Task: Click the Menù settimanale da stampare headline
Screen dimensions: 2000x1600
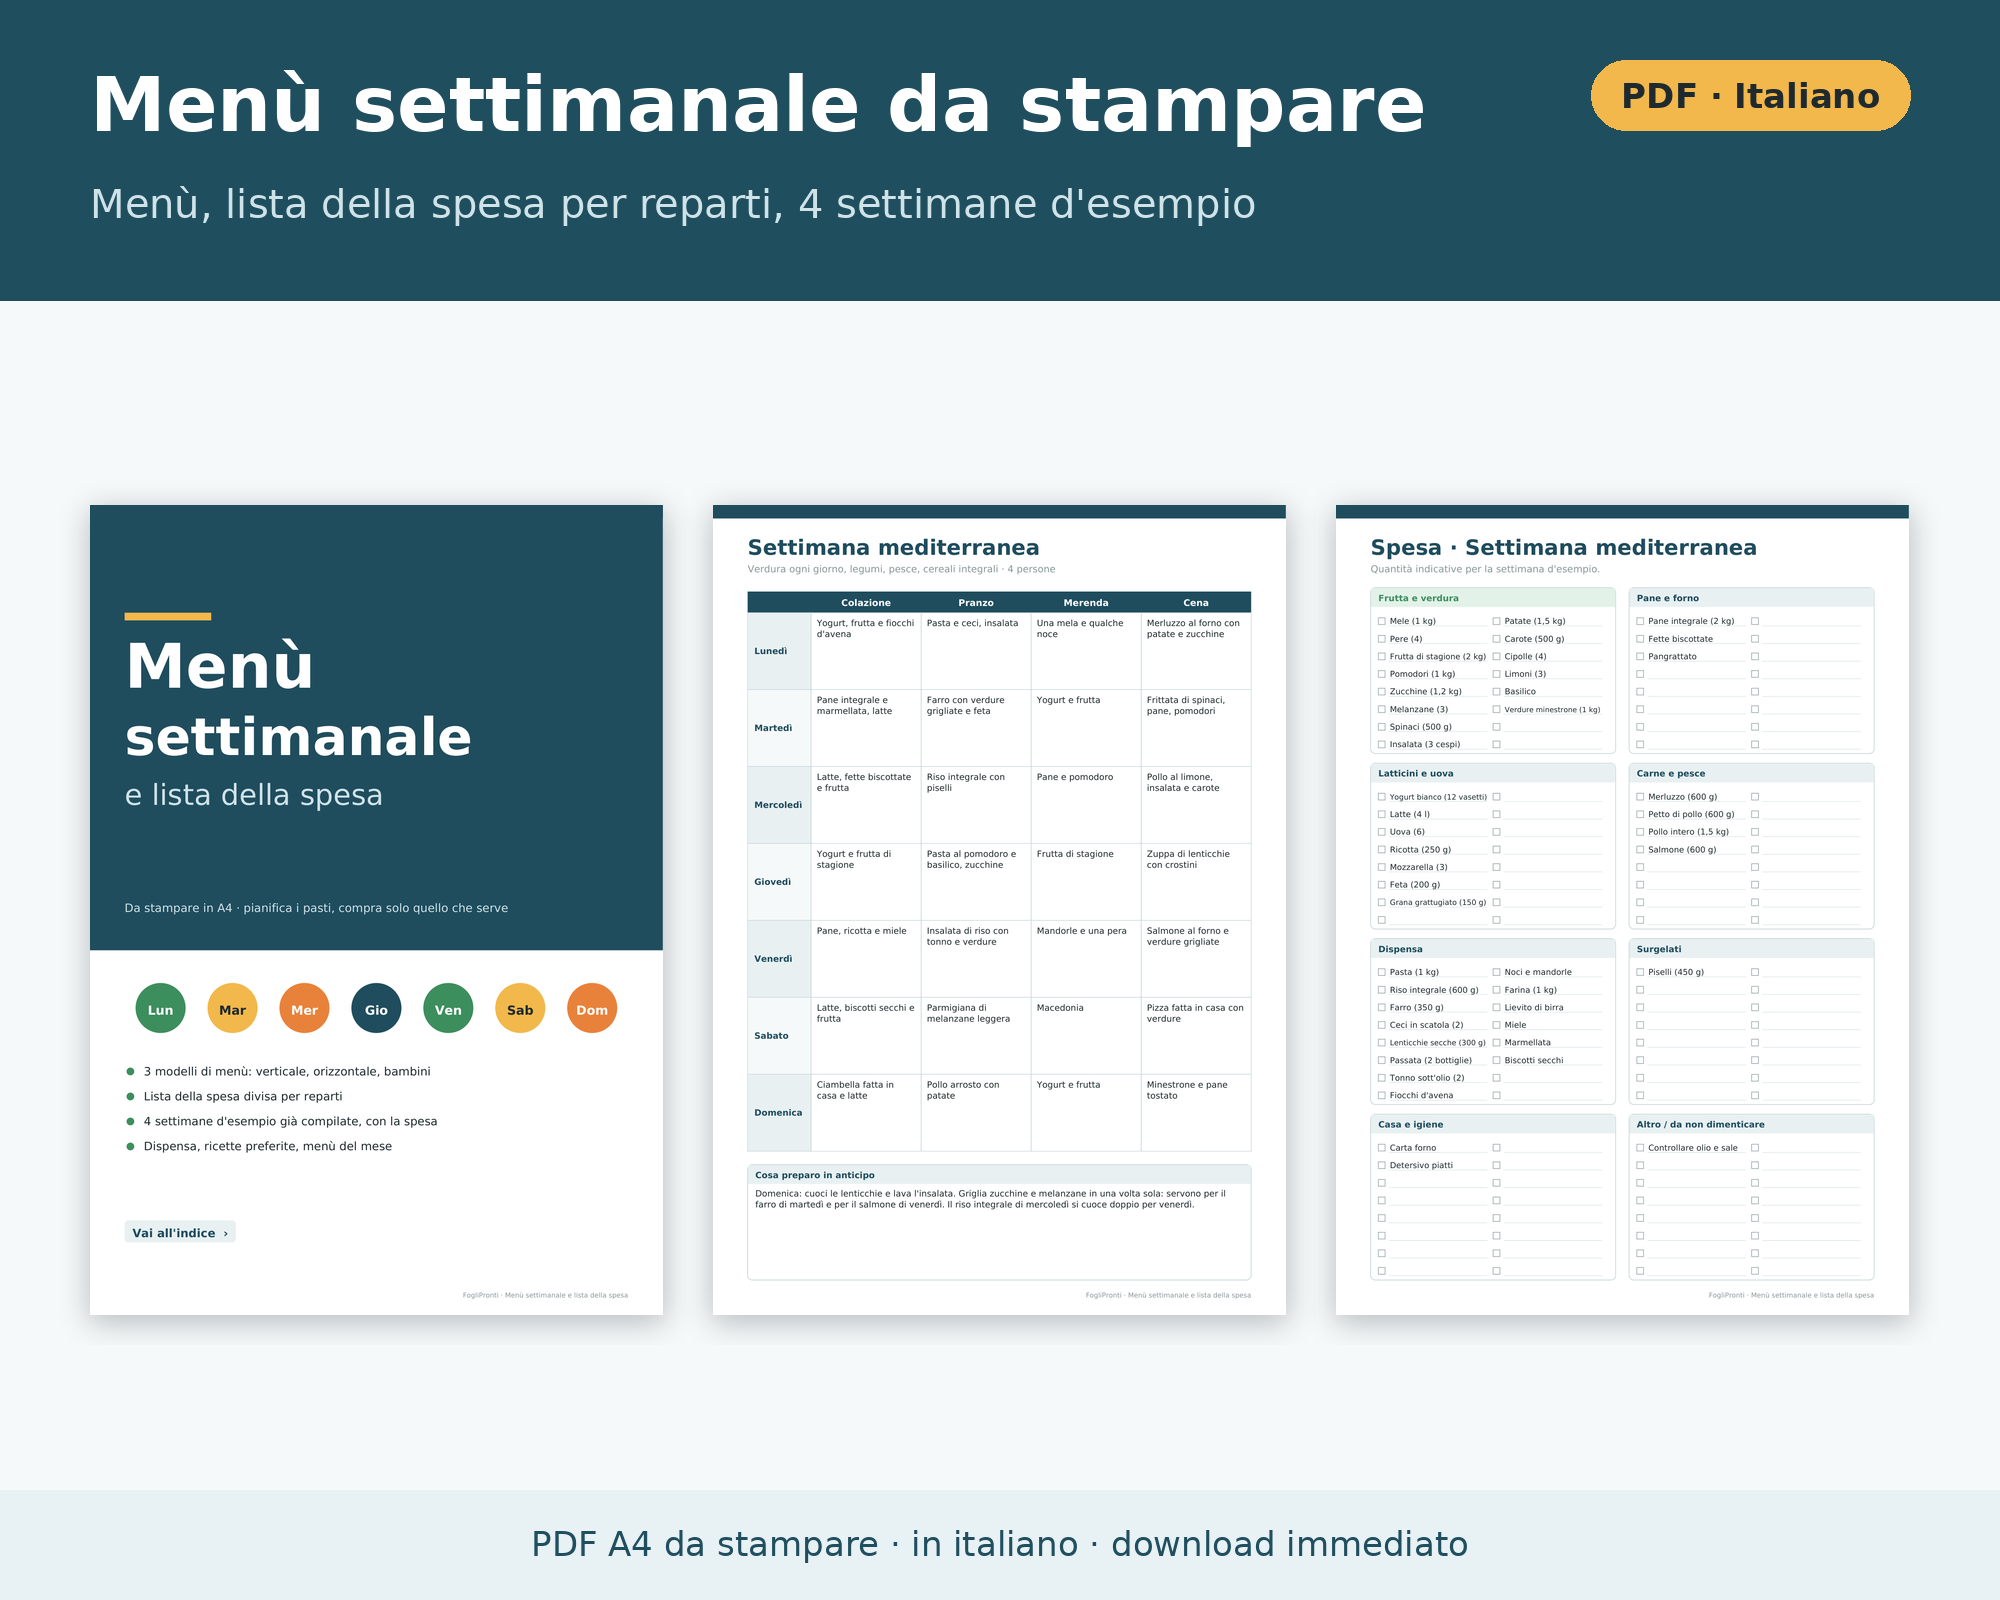Action: click(x=758, y=105)
